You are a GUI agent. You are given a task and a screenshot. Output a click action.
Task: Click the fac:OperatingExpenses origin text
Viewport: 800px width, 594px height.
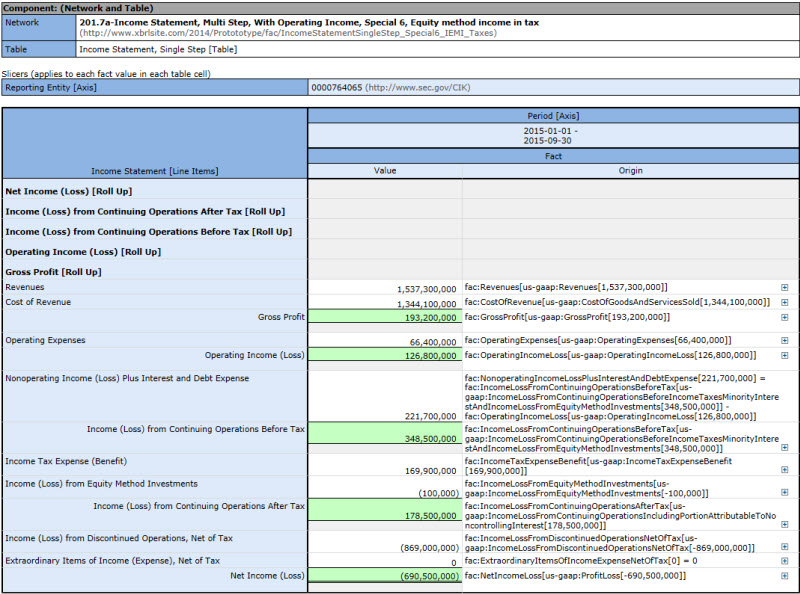click(x=598, y=340)
